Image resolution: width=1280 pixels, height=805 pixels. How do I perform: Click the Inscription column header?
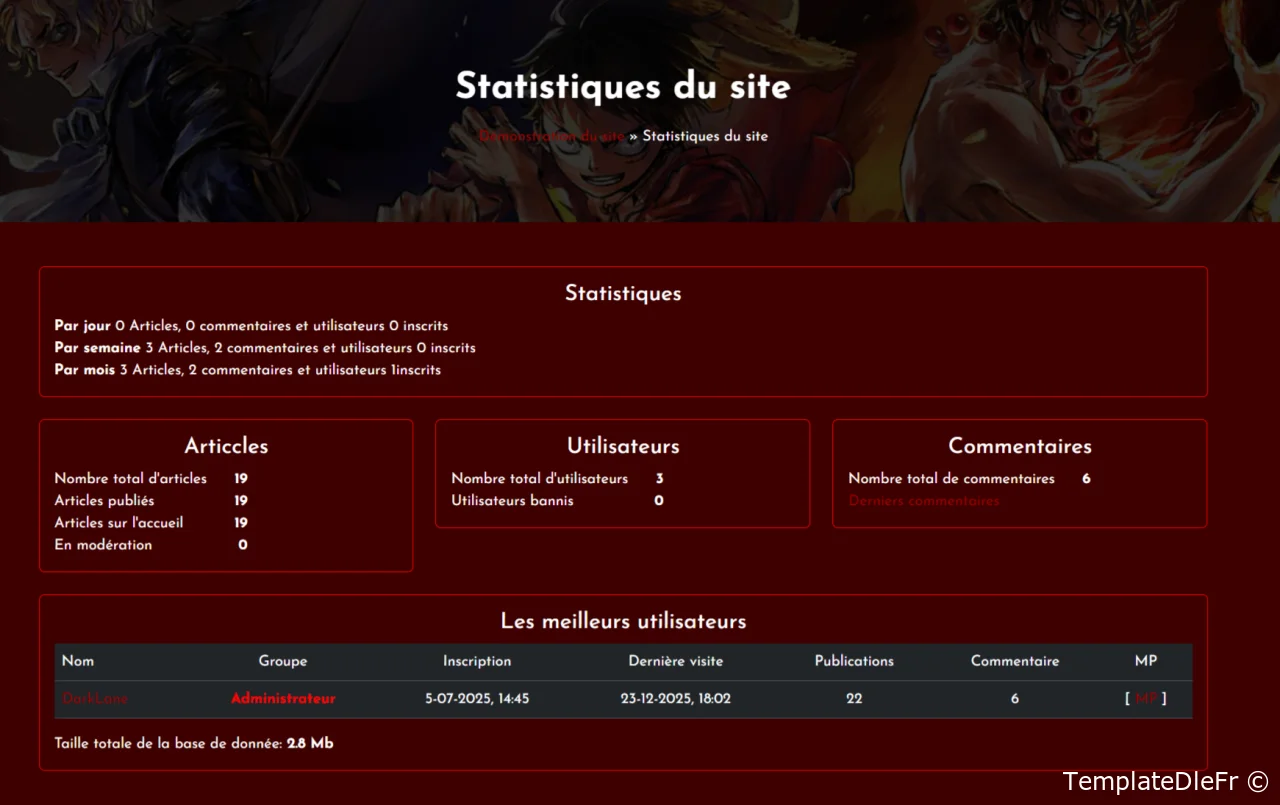pos(477,661)
